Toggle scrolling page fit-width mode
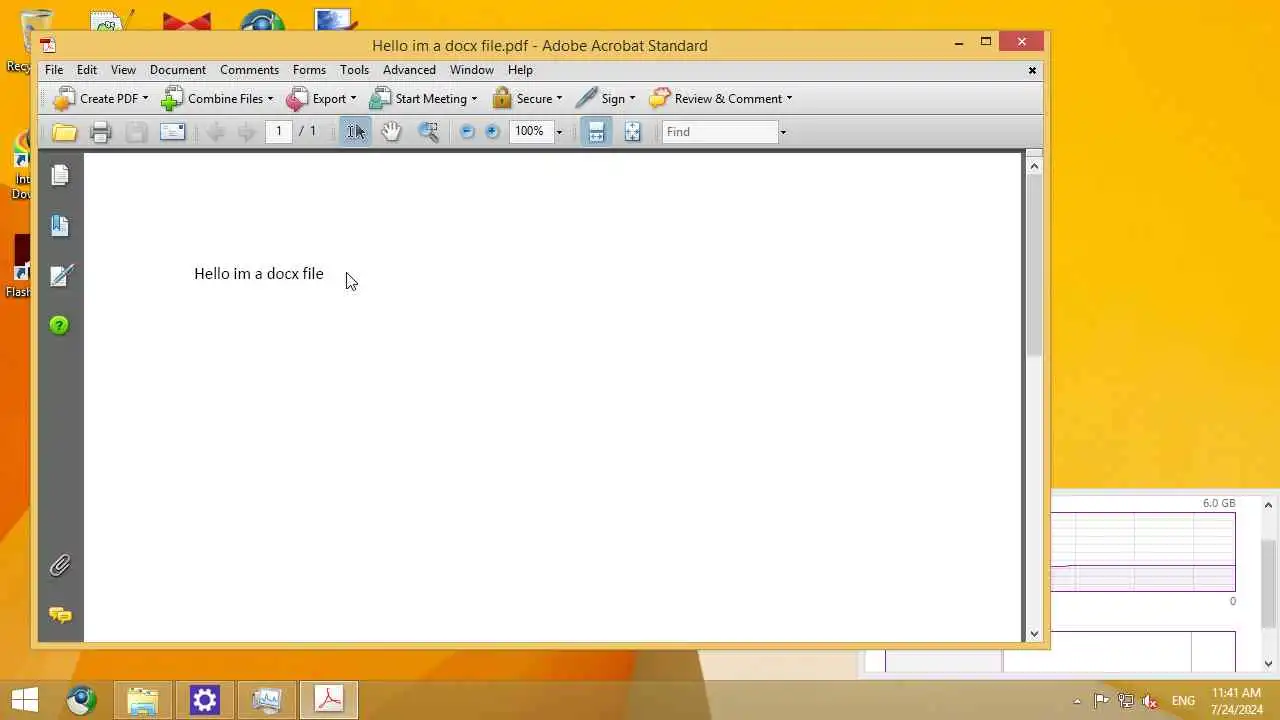 pos(596,132)
